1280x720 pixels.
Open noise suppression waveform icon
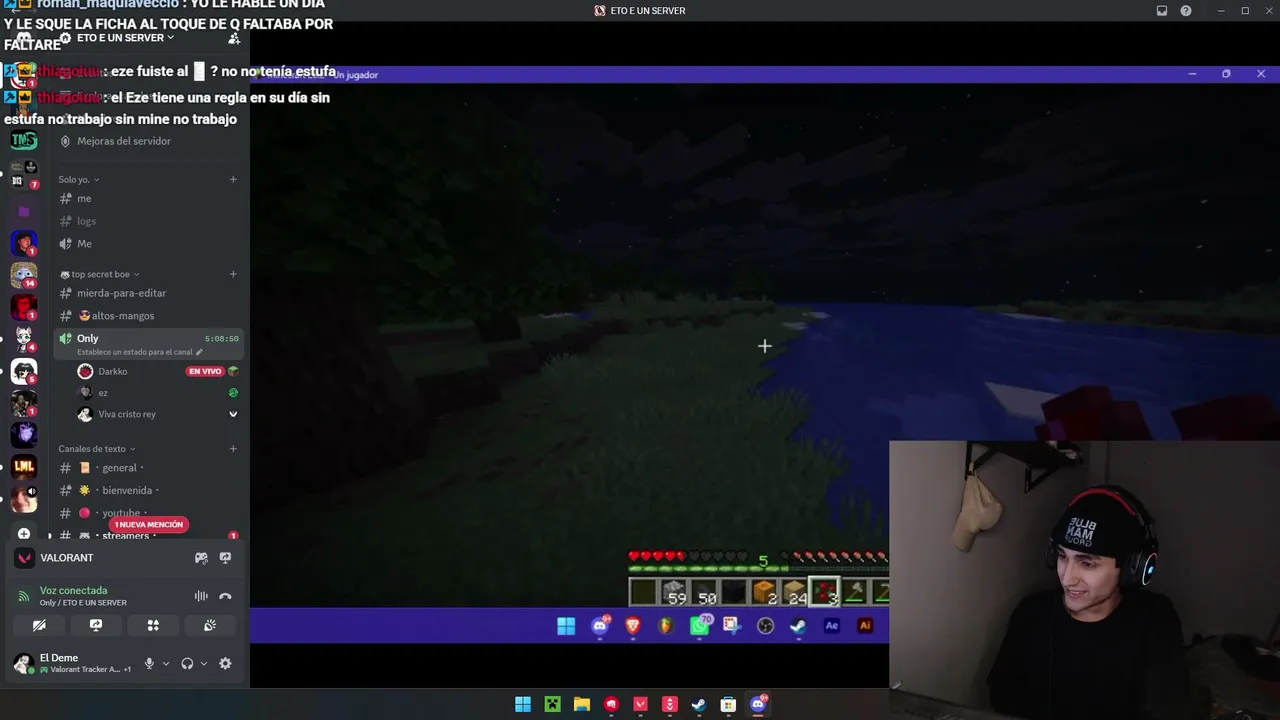coord(201,596)
